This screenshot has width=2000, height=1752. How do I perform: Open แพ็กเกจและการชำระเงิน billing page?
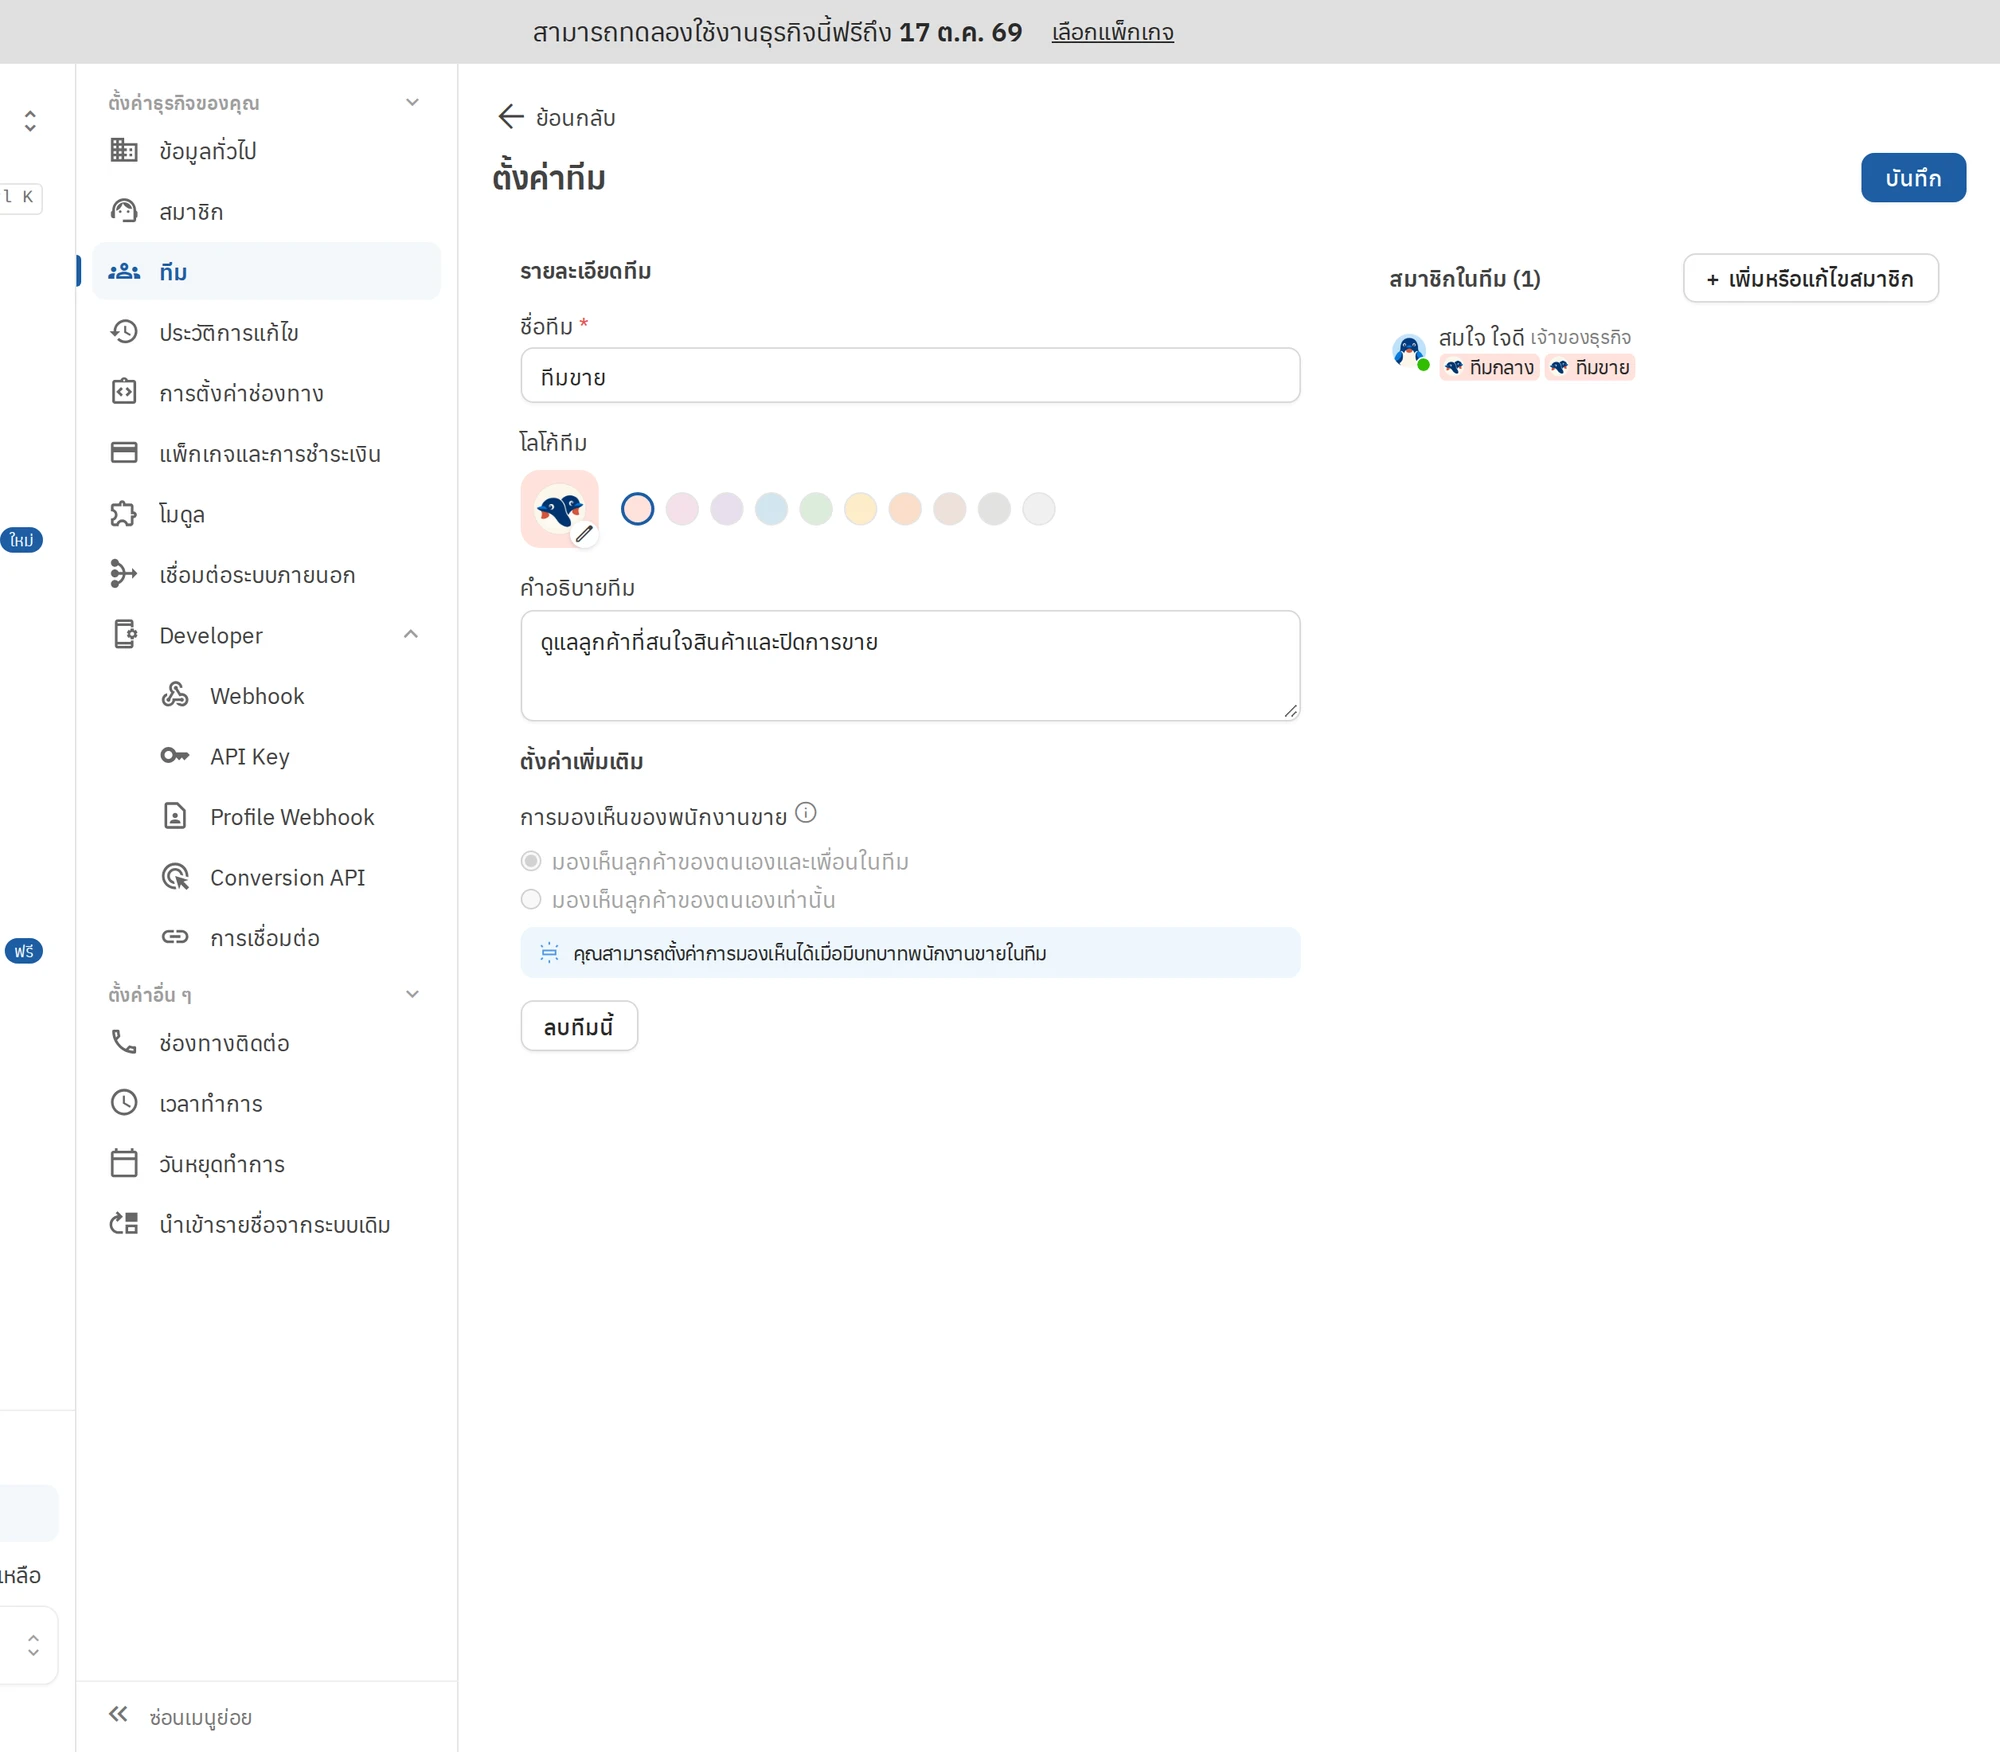pyautogui.click(x=266, y=453)
